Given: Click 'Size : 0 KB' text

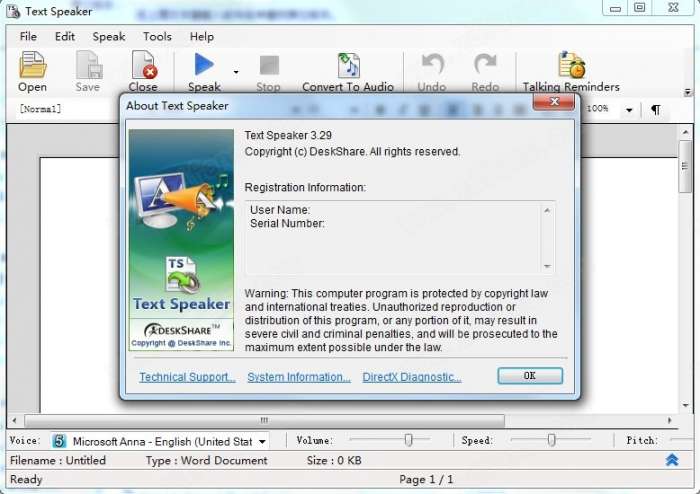Looking at the screenshot, I should pos(334,460).
